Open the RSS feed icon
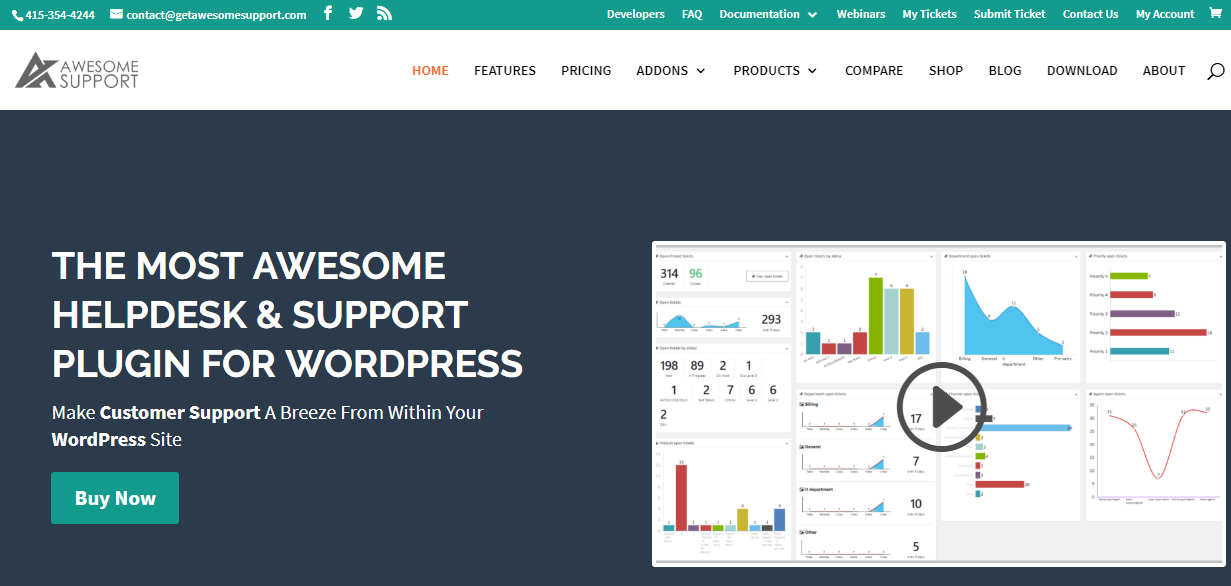 point(384,13)
